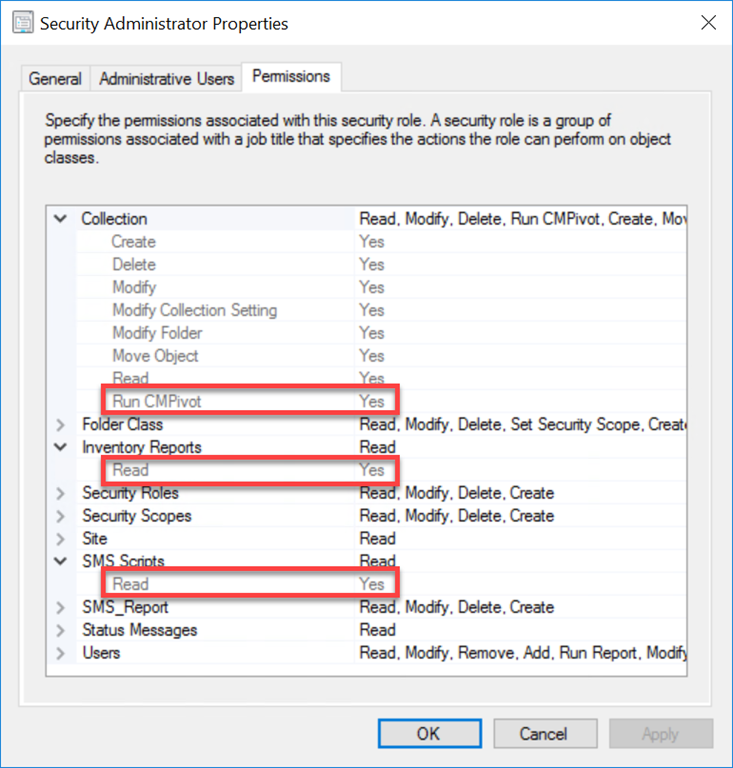The image size is (733, 768).
Task: Expand the Folder Class node
Action: (x=61, y=425)
